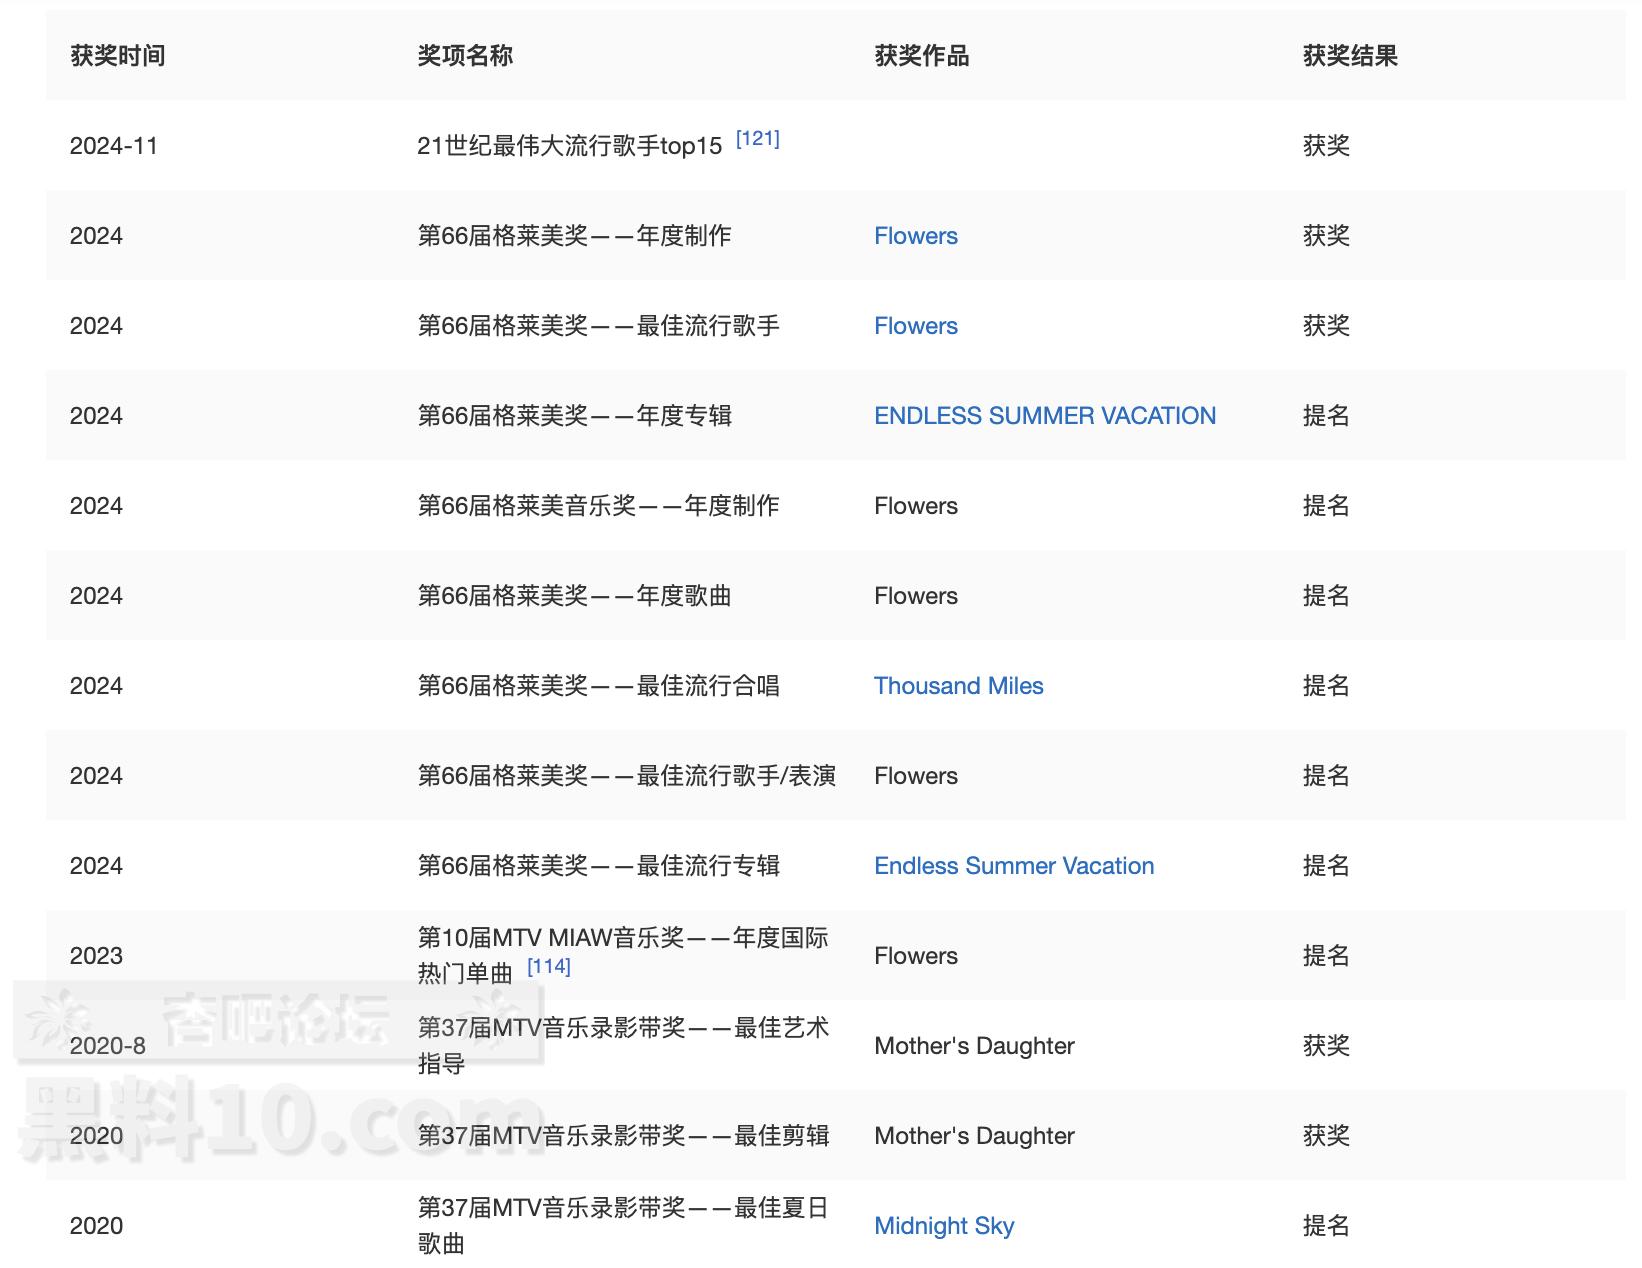Open ENDLESS SUMMER VACATION link in 年度专辑 row
Viewport: 1642px width, 1268px height.
pos(1045,416)
